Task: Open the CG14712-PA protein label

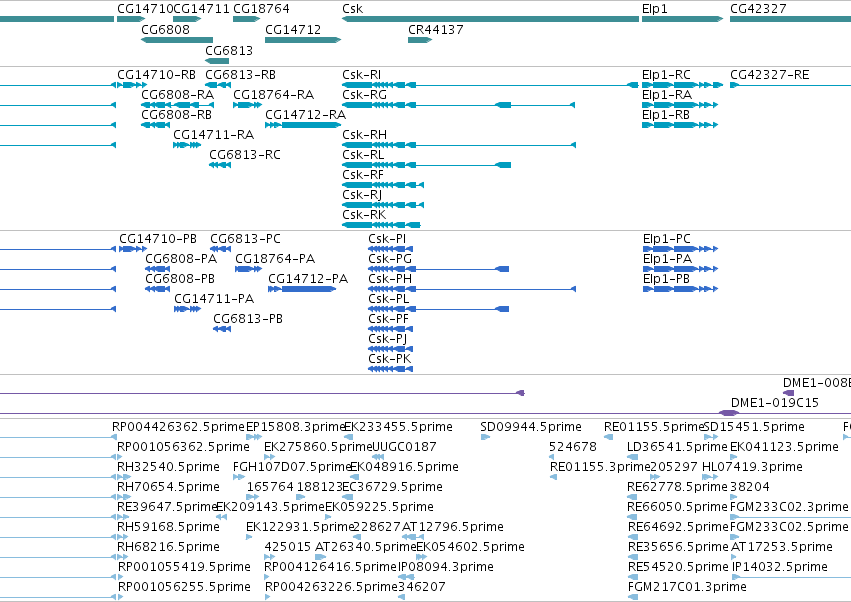Action: tap(308, 279)
